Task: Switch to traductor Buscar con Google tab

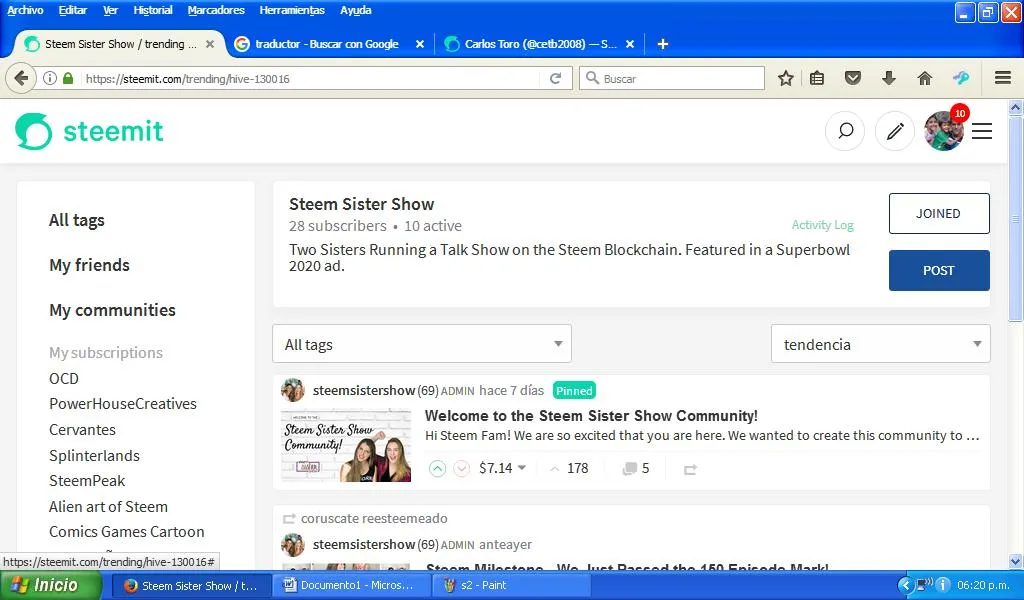Action: click(327, 44)
